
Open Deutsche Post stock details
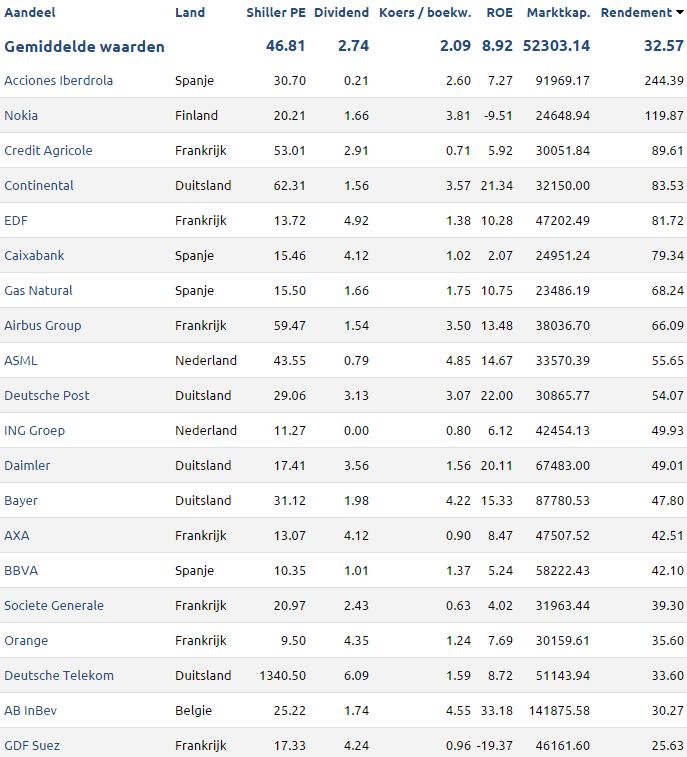[47, 395]
